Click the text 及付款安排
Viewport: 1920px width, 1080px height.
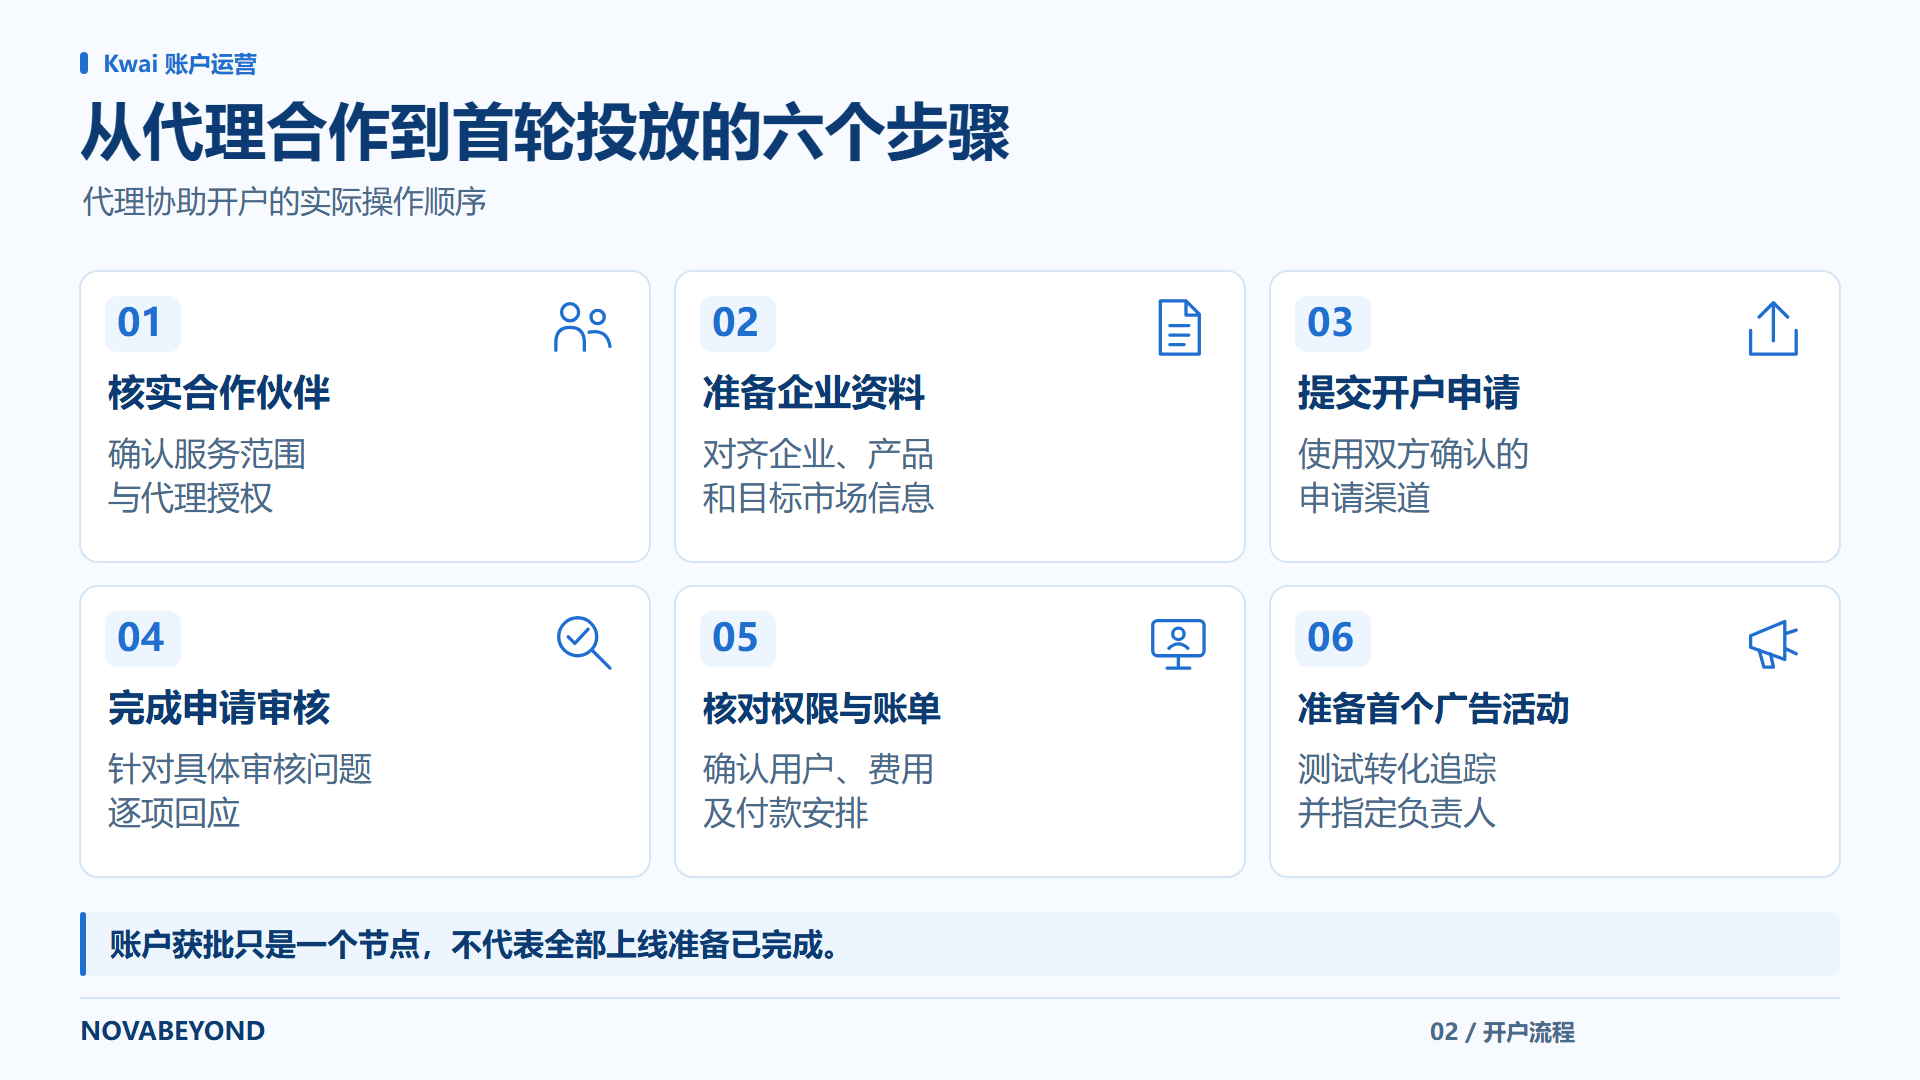785,813
